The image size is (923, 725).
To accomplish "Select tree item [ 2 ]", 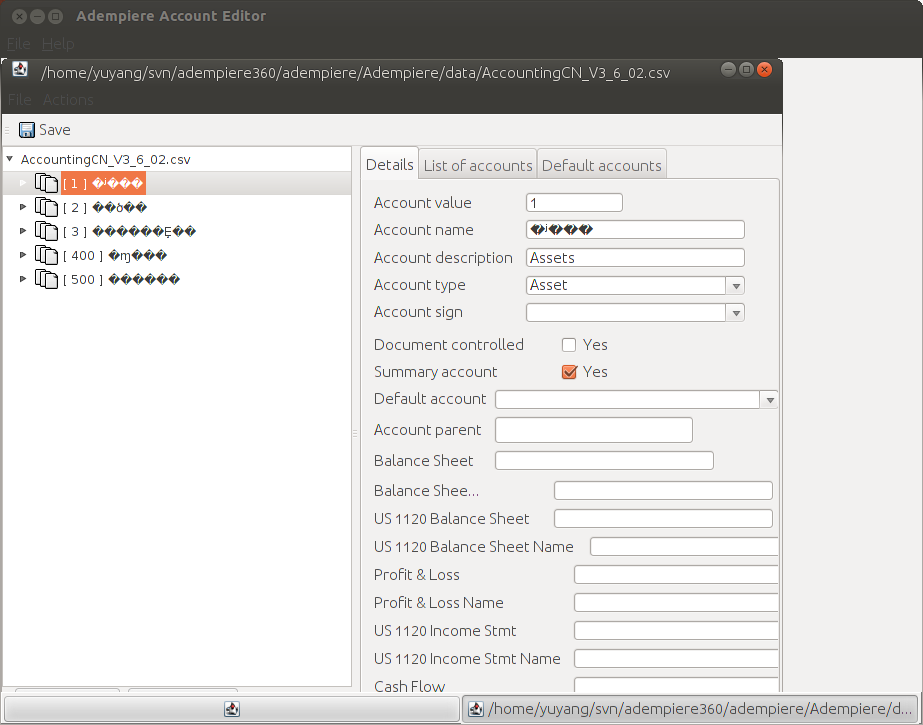I will pyautogui.click(x=105, y=207).
